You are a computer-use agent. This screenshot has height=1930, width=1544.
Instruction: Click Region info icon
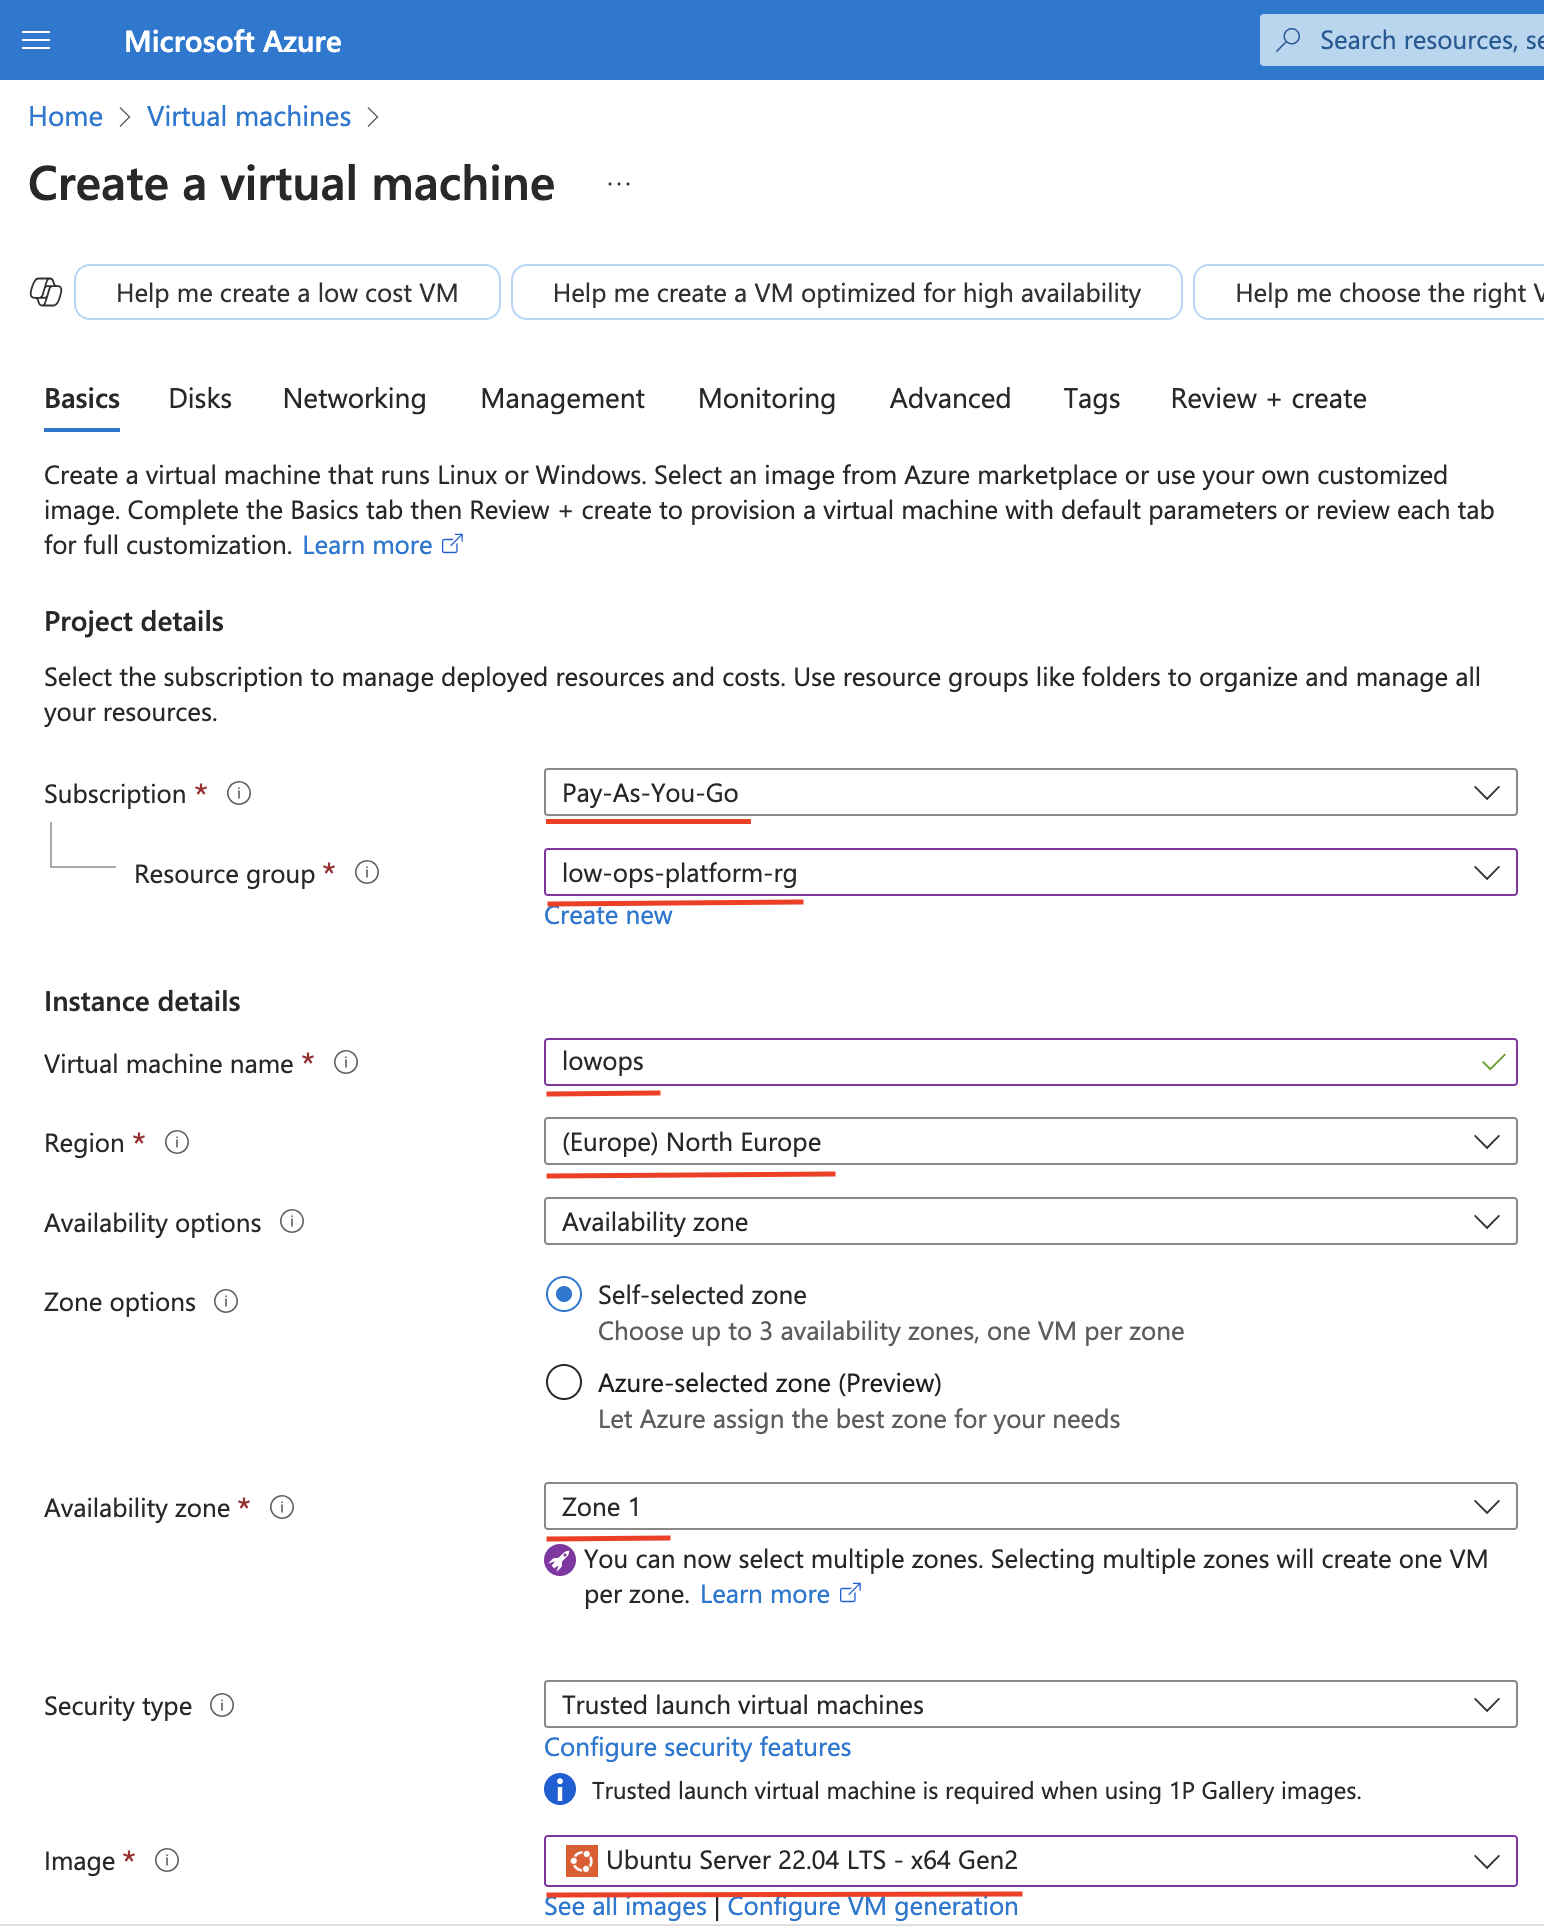pos(177,1142)
